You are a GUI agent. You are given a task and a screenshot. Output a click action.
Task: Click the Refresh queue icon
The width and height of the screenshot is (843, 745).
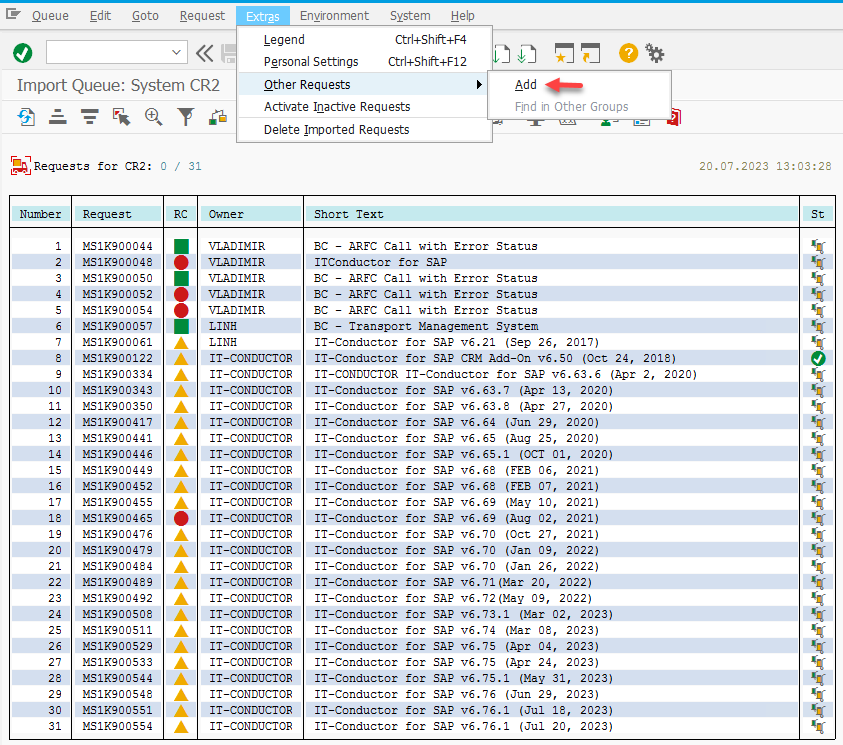tap(26, 117)
